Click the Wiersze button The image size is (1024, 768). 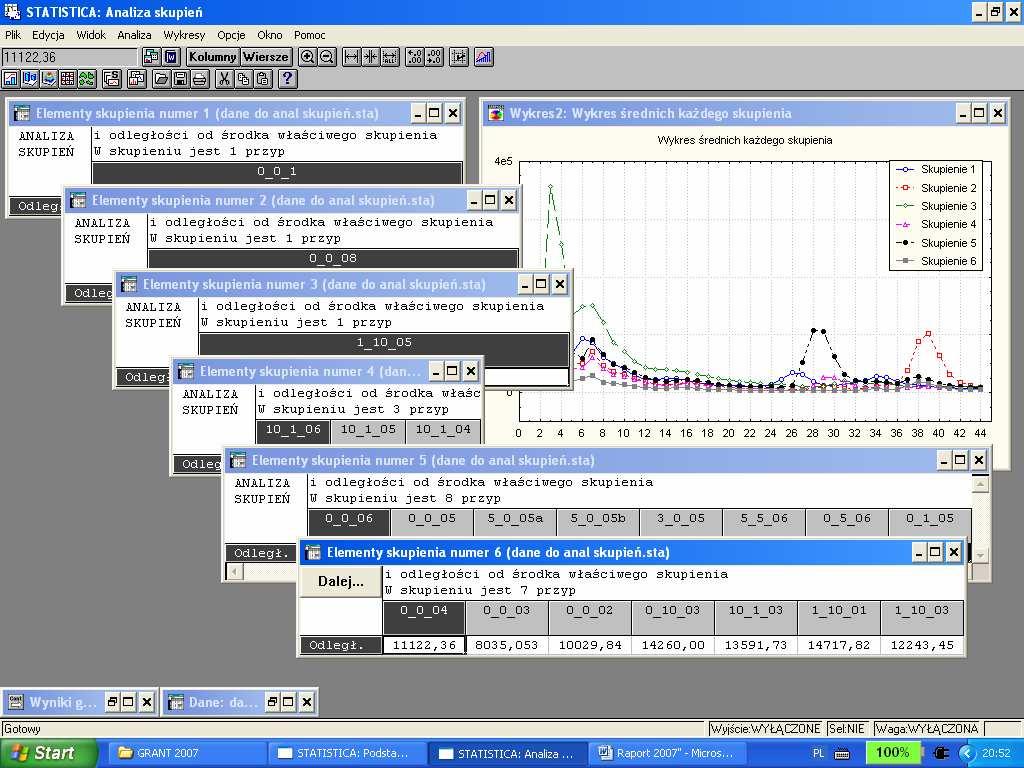[x=266, y=57]
